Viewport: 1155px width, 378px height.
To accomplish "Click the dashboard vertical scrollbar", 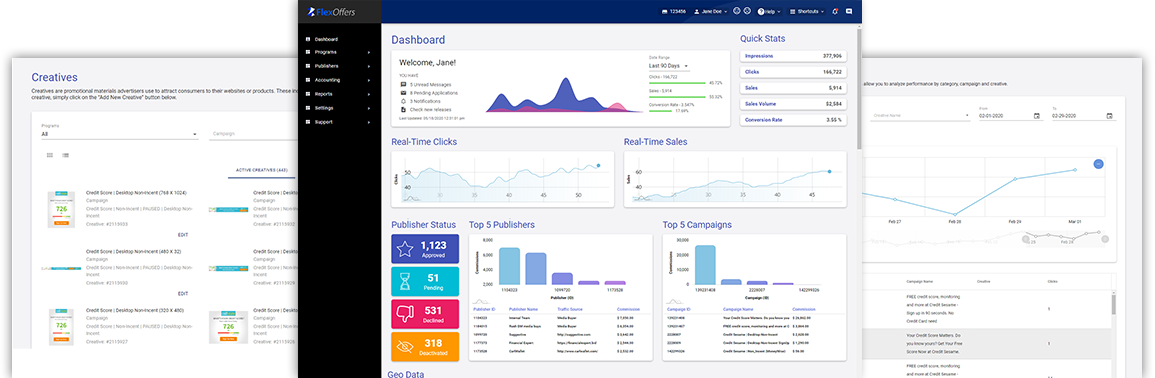I will click(x=858, y=88).
